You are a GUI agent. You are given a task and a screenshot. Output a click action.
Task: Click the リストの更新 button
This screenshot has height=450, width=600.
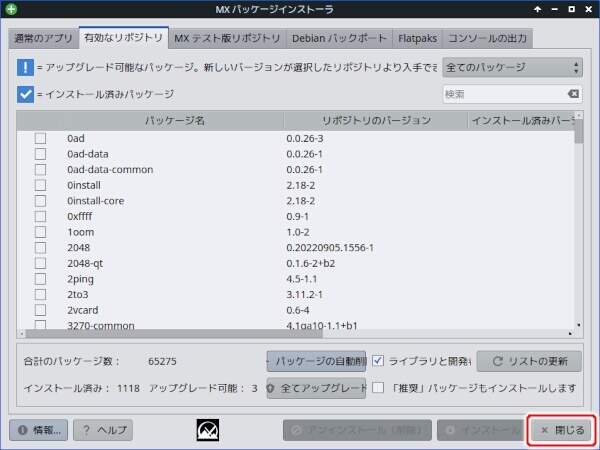[529, 361]
